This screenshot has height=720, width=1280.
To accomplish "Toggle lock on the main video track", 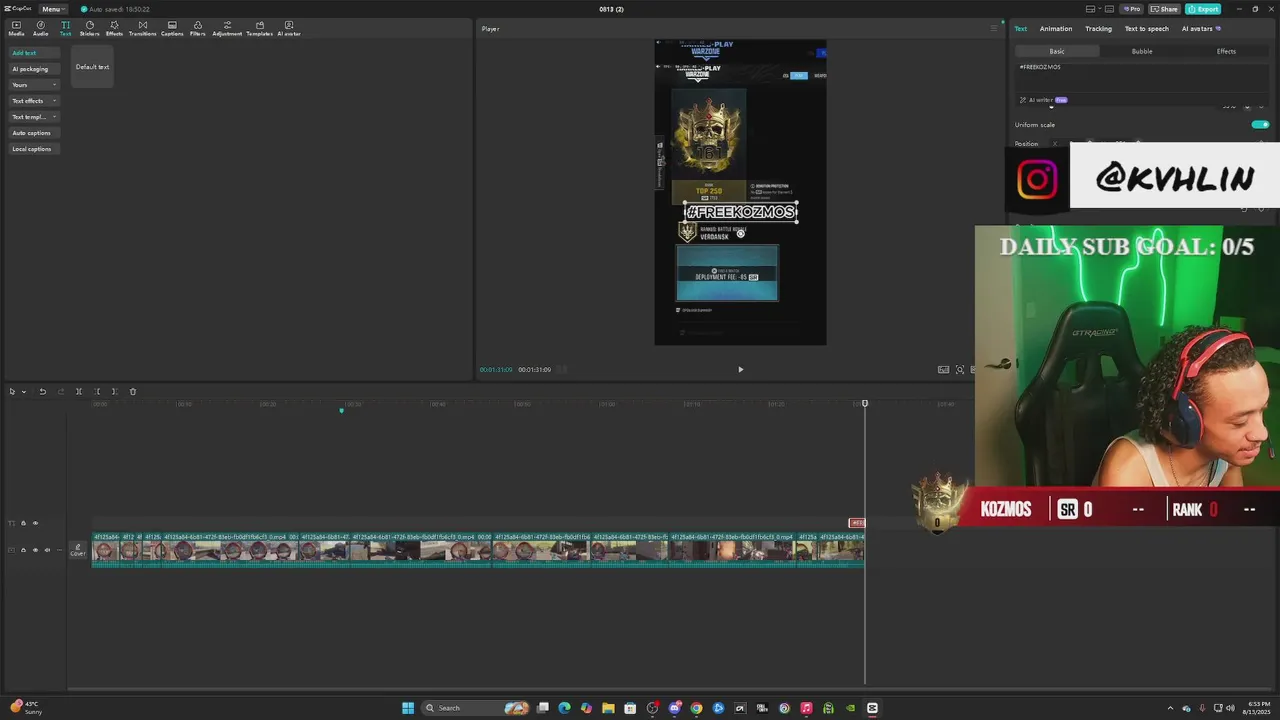I will [23, 550].
